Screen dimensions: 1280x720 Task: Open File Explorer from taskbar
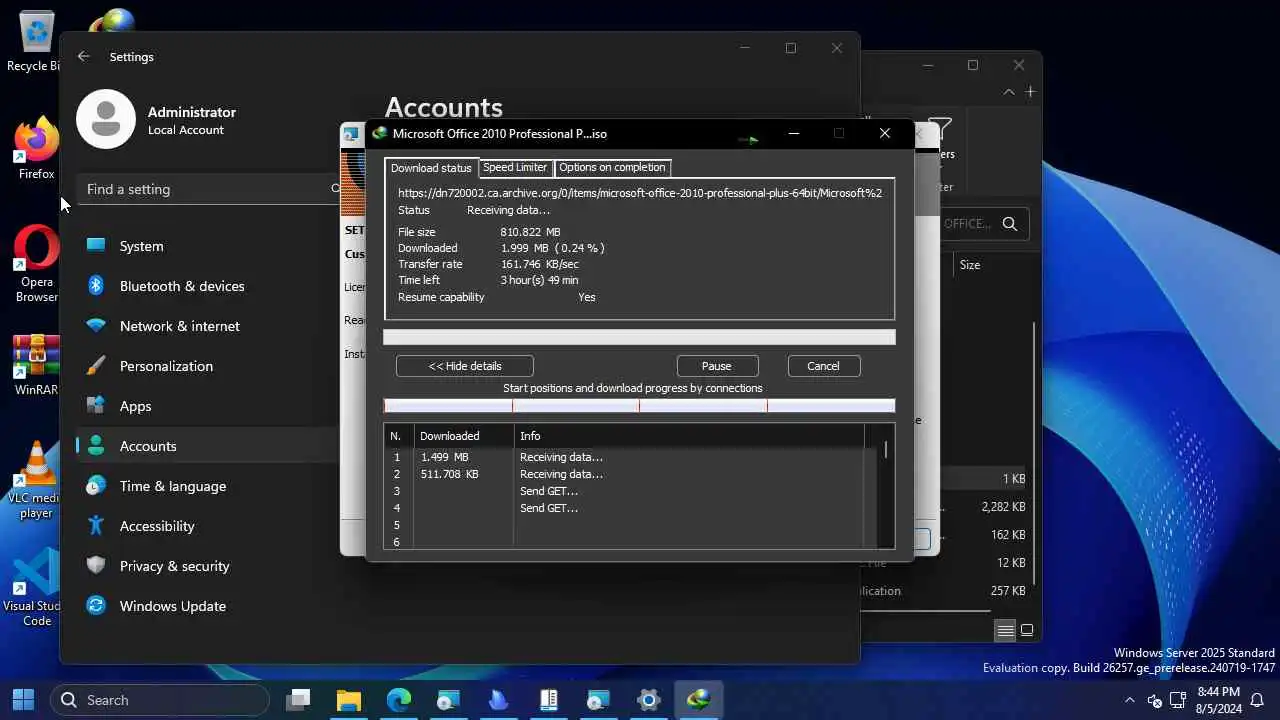[x=348, y=700]
